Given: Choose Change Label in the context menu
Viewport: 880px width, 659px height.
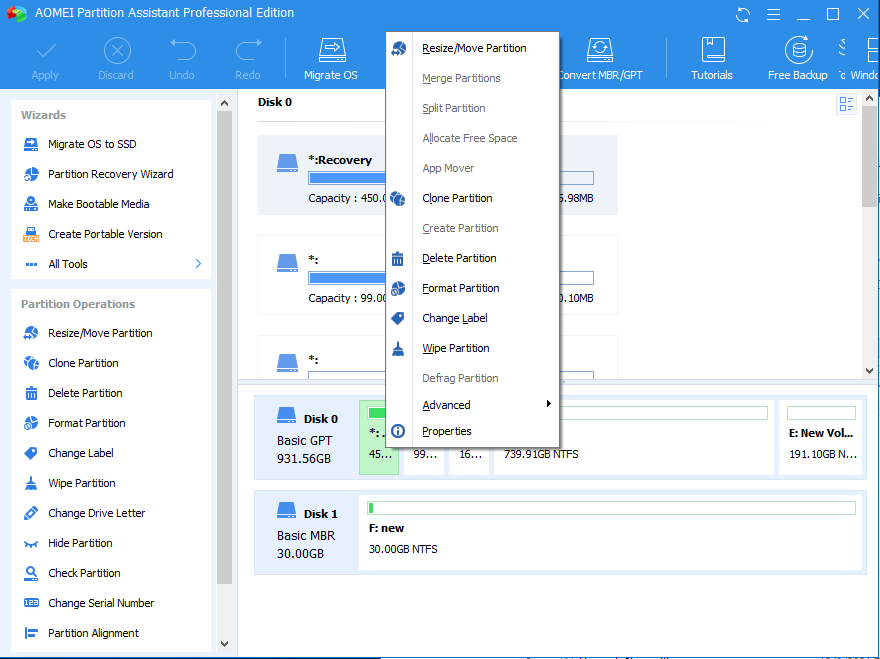Looking at the screenshot, I should click(x=472, y=318).
